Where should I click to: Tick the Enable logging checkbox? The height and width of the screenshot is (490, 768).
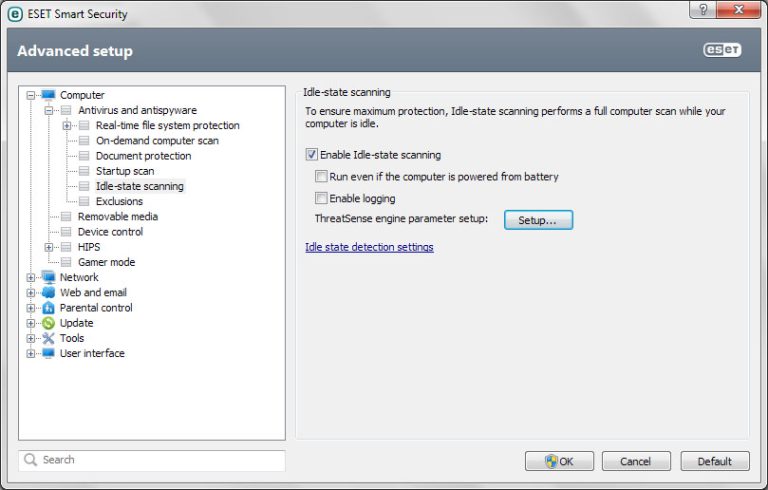coord(321,198)
